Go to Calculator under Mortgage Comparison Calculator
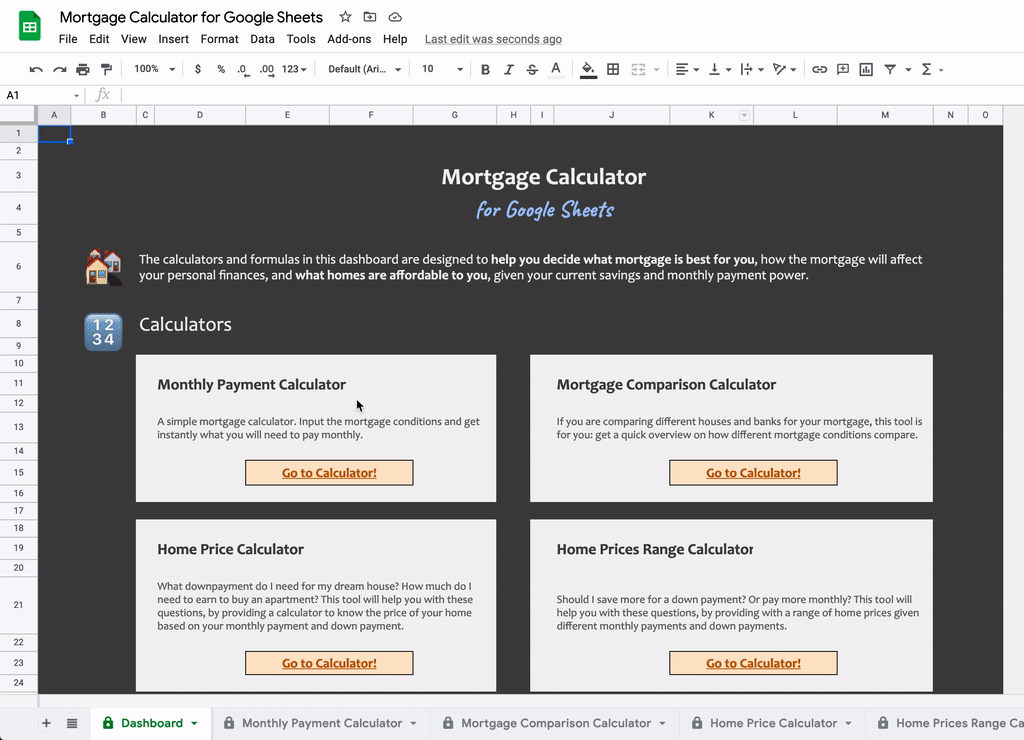The height and width of the screenshot is (740, 1024). (x=753, y=473)
